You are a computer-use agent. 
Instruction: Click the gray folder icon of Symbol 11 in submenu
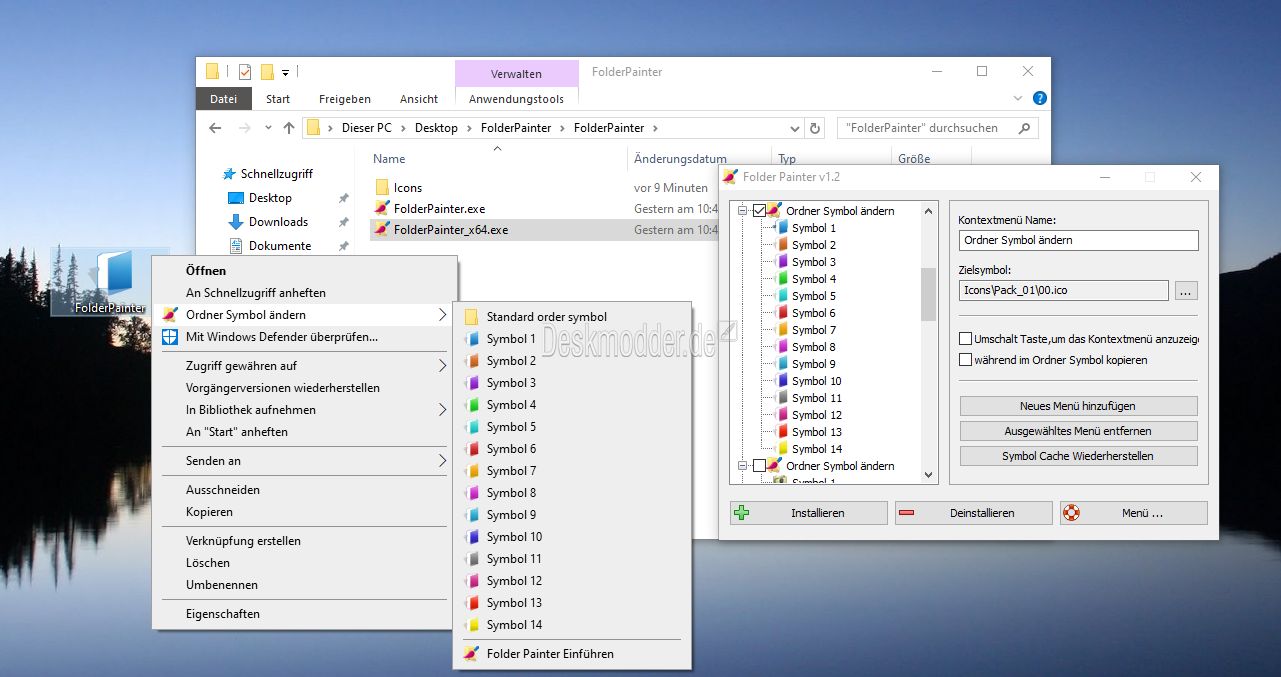[471, 559]
